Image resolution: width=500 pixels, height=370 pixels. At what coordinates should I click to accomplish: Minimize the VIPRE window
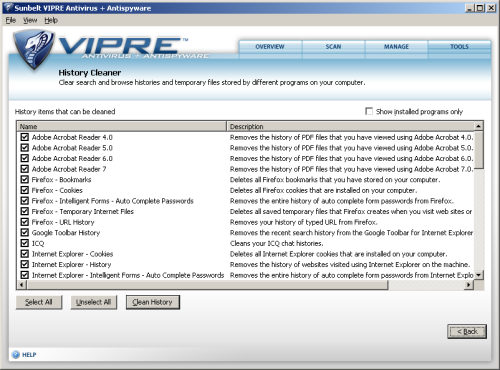pyautogui.click(x=470, y=8)
